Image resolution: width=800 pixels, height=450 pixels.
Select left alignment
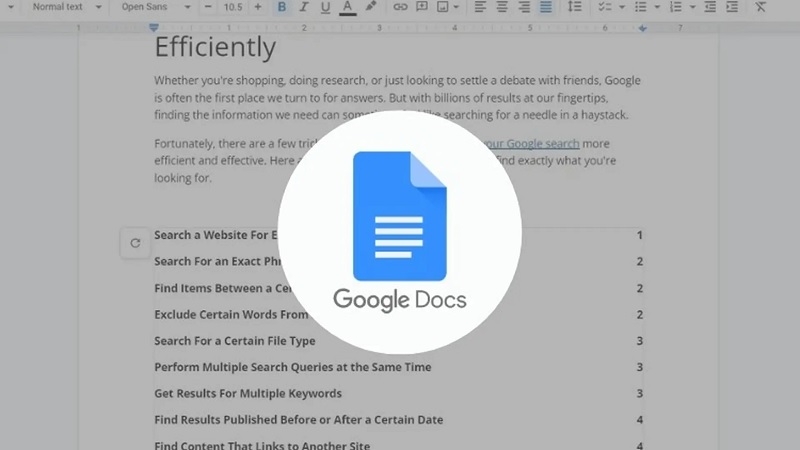480,7
